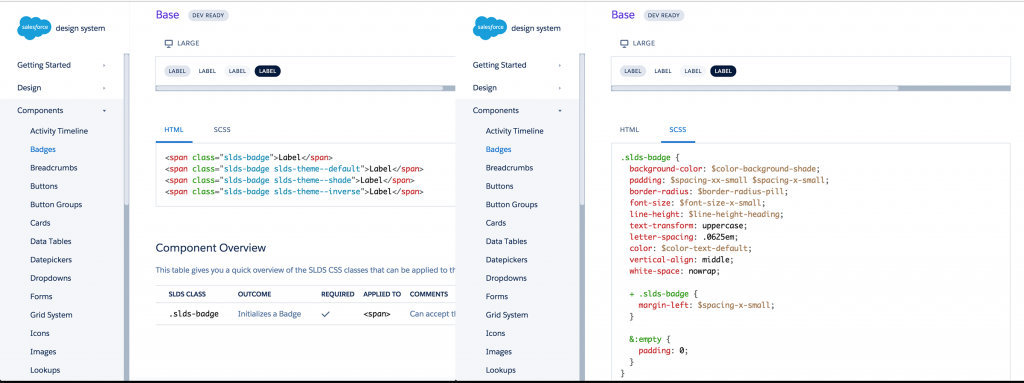The width and height of the screenshot is (1024, 383).
Task: Open Lookups in the left page sidebar
Action: 45,370
